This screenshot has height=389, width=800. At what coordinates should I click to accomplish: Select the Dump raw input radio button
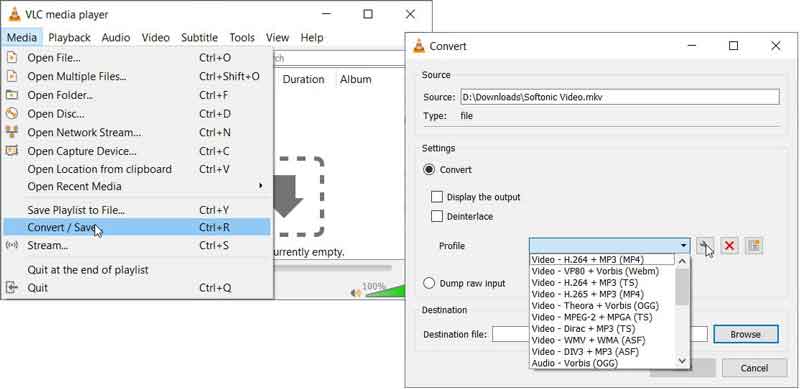(x=429, y=283)
